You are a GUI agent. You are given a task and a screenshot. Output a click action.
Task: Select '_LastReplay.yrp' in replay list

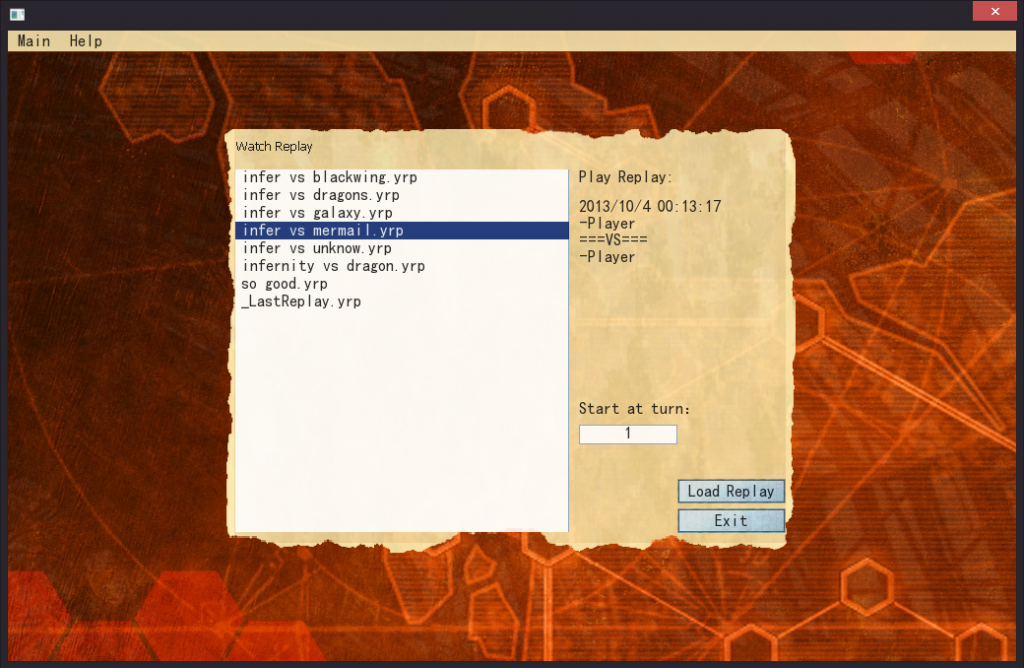coord(301,301)
